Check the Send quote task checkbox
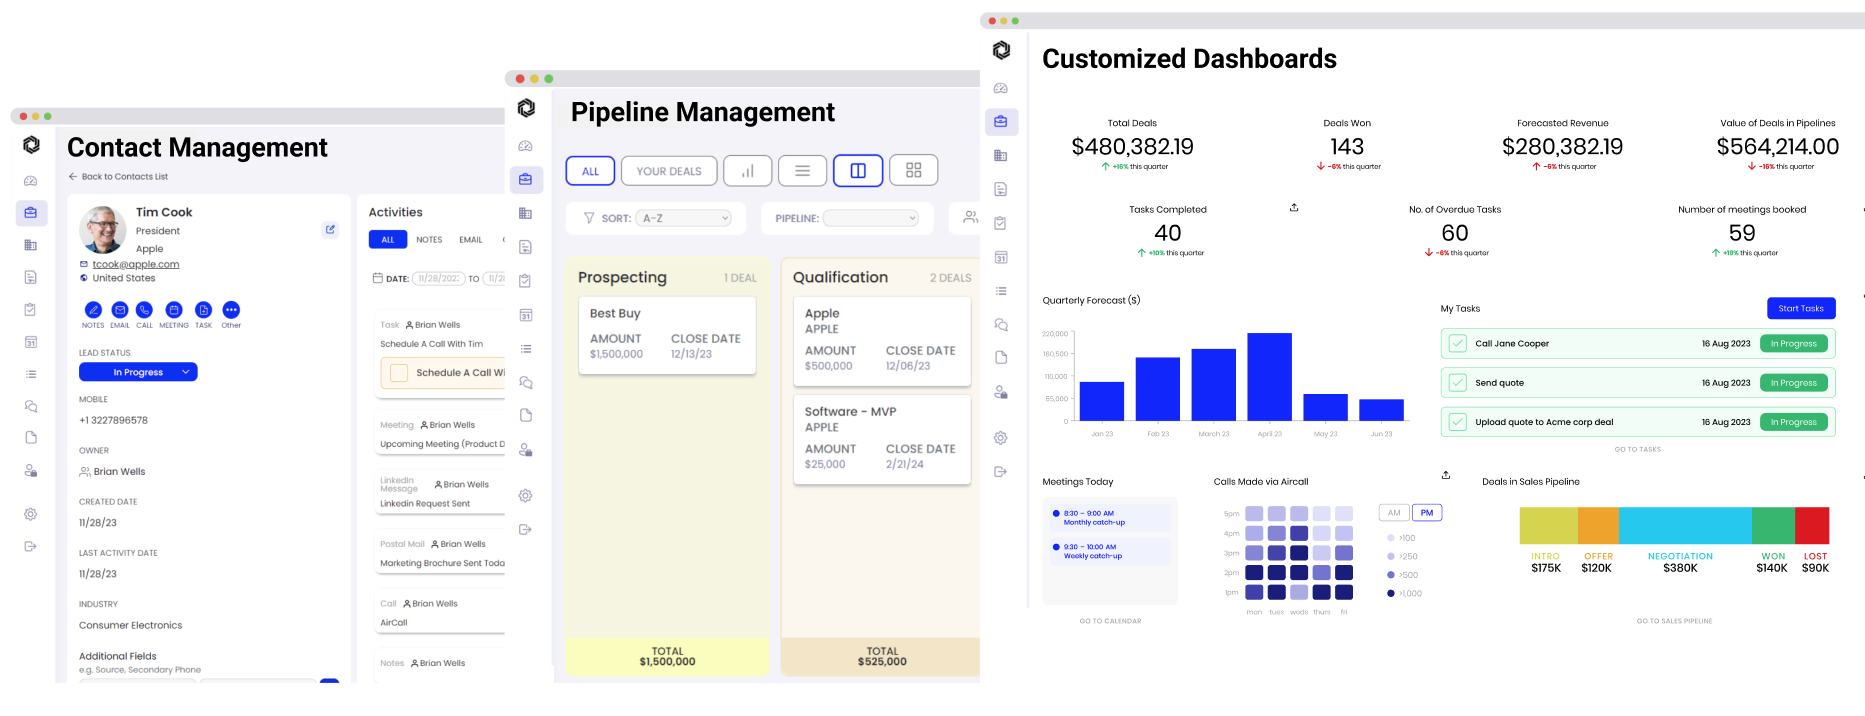The width and height of the screenshot is (1865, 716). click(x=1458, y=382)
